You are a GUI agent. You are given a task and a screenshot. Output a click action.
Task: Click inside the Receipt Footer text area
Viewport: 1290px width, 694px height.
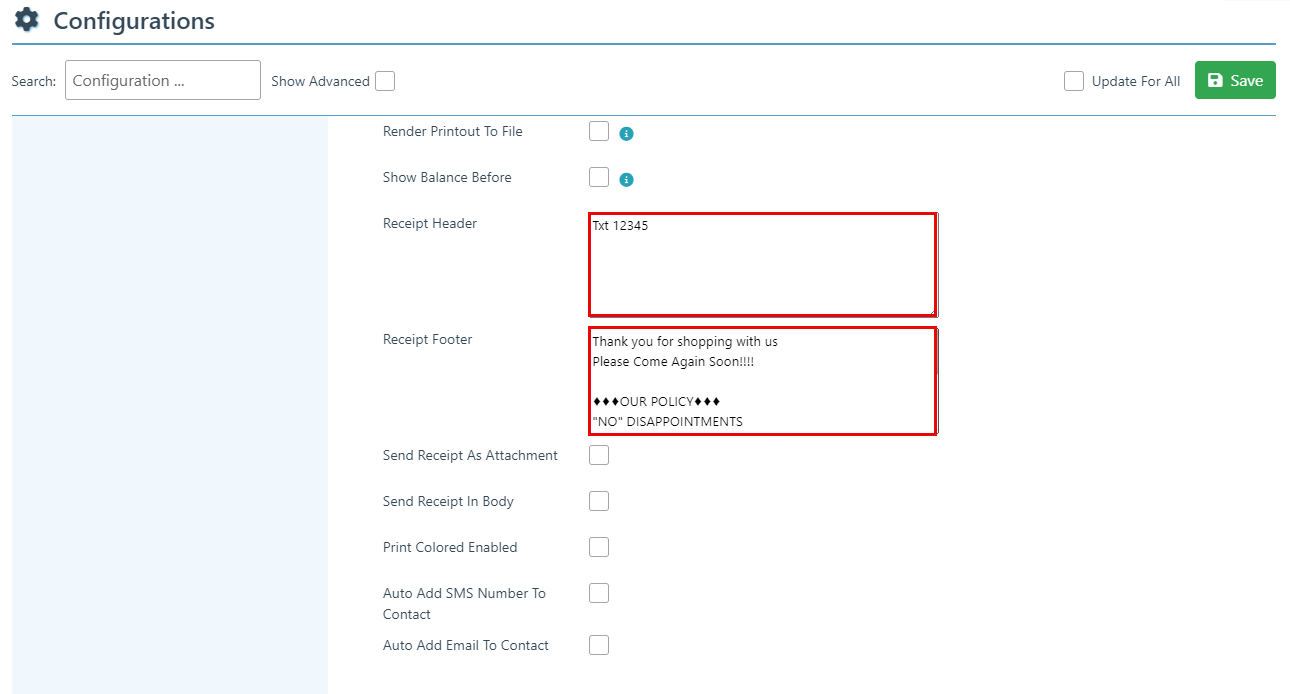coord(762,381)
